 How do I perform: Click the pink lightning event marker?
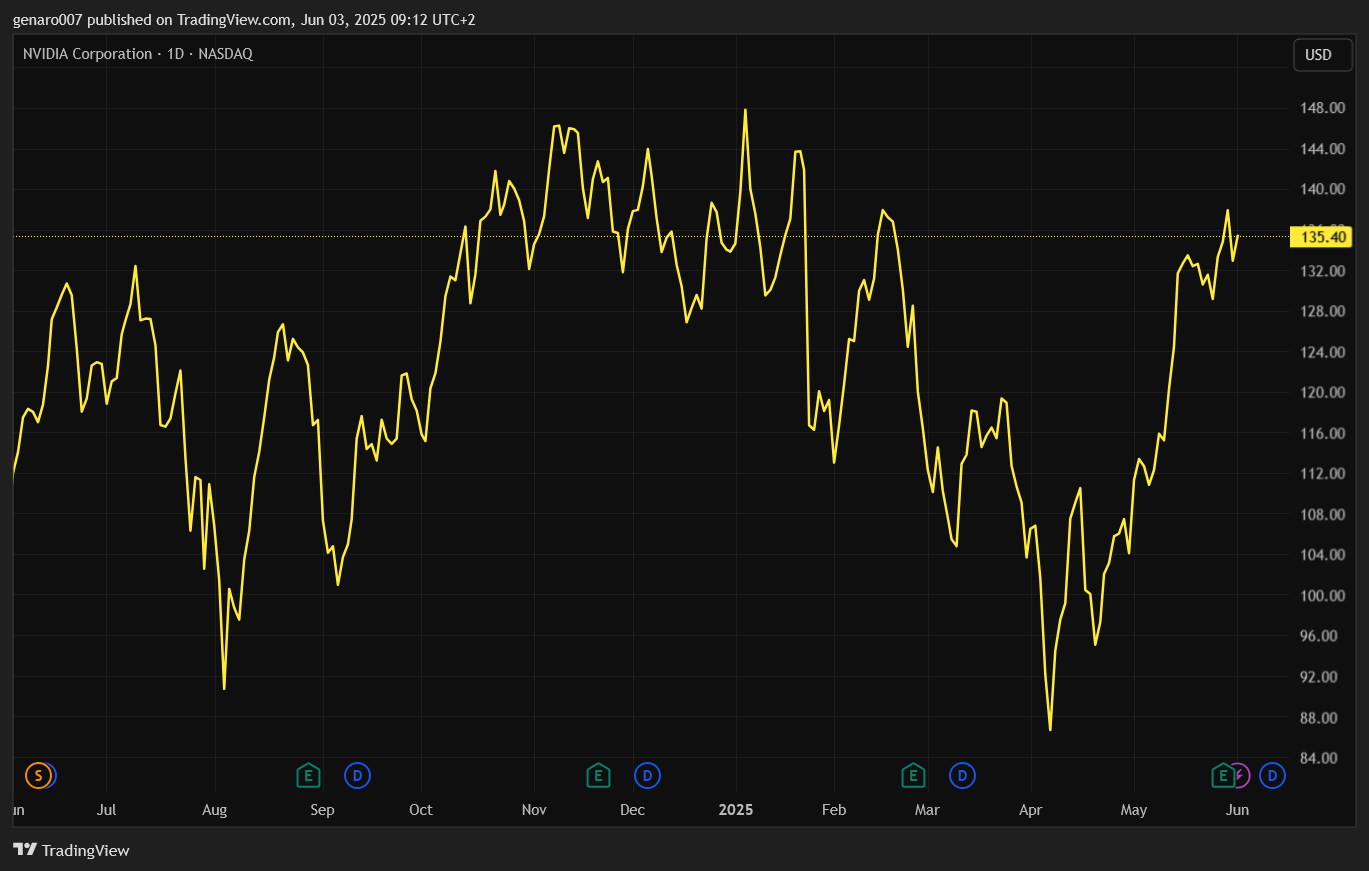[x=1241, y=775]
